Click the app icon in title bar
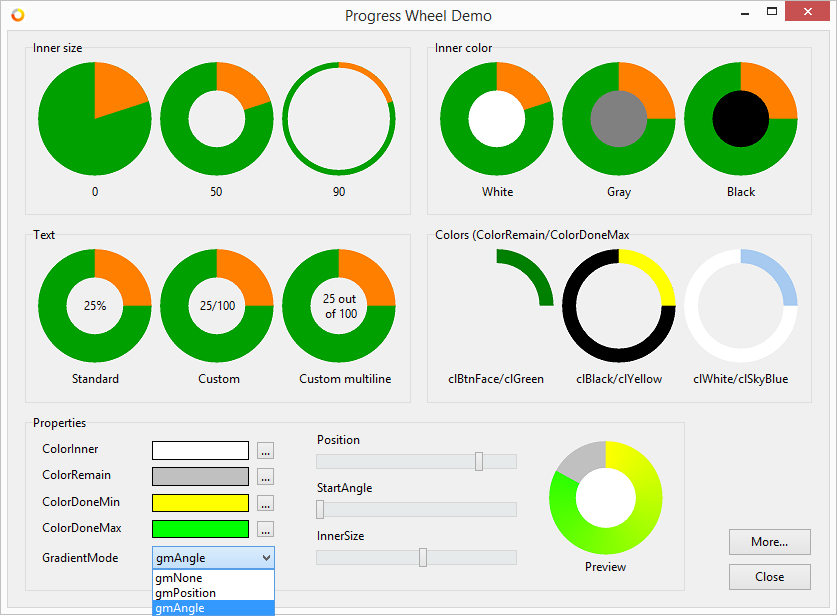This screenshot has height=616, width=837. (17, 15)
